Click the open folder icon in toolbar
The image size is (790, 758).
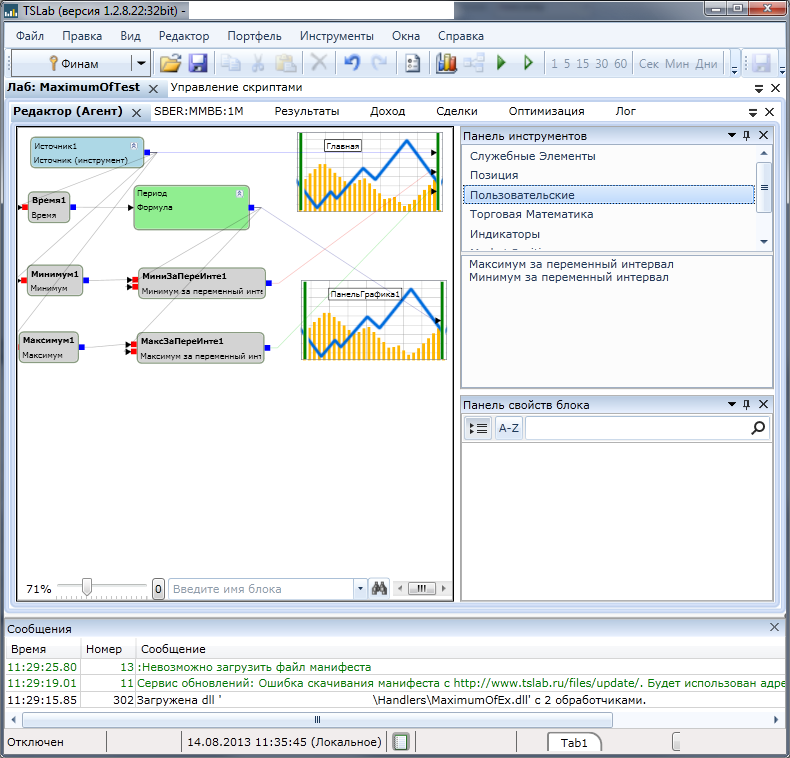pyautogui.click(x=171, y=63)
